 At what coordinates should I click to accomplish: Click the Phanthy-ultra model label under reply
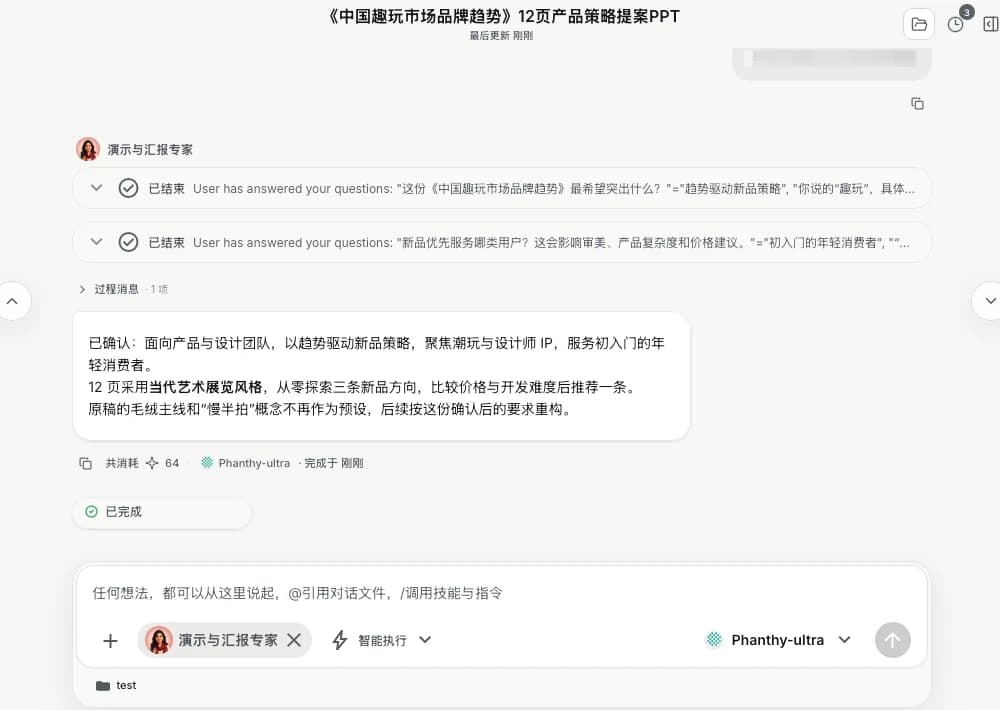point(254,463)
